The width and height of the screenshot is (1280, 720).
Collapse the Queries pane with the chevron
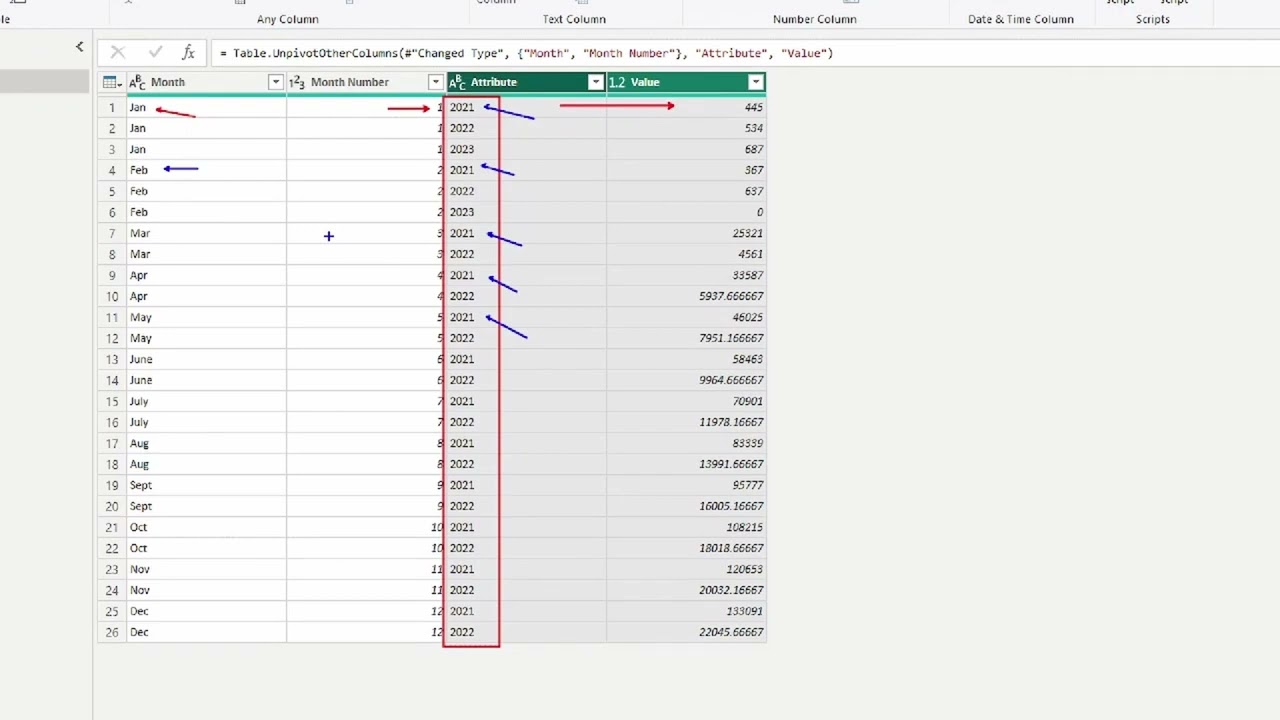pos(80,46)
